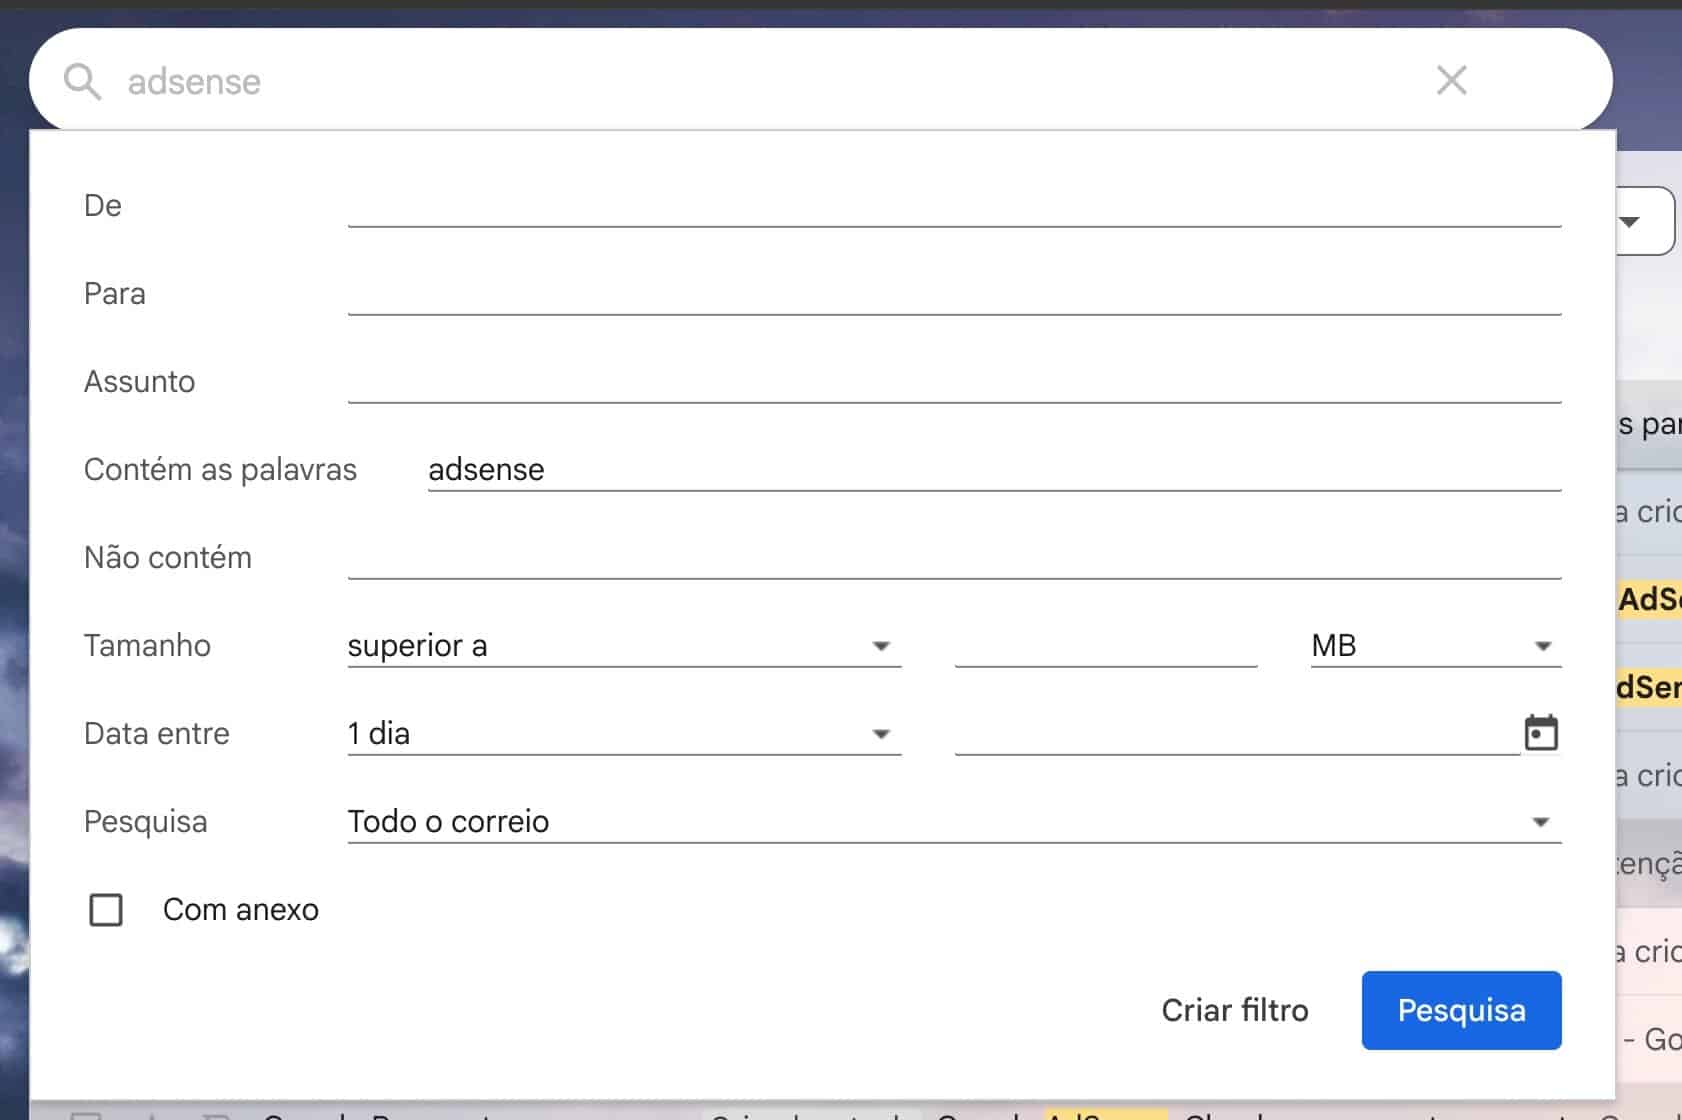Click the 'Contém as palavras' field with adsense
The width and height of the screenshot is (1682, 1120).
pyautogui.click(x=993, y=470)
